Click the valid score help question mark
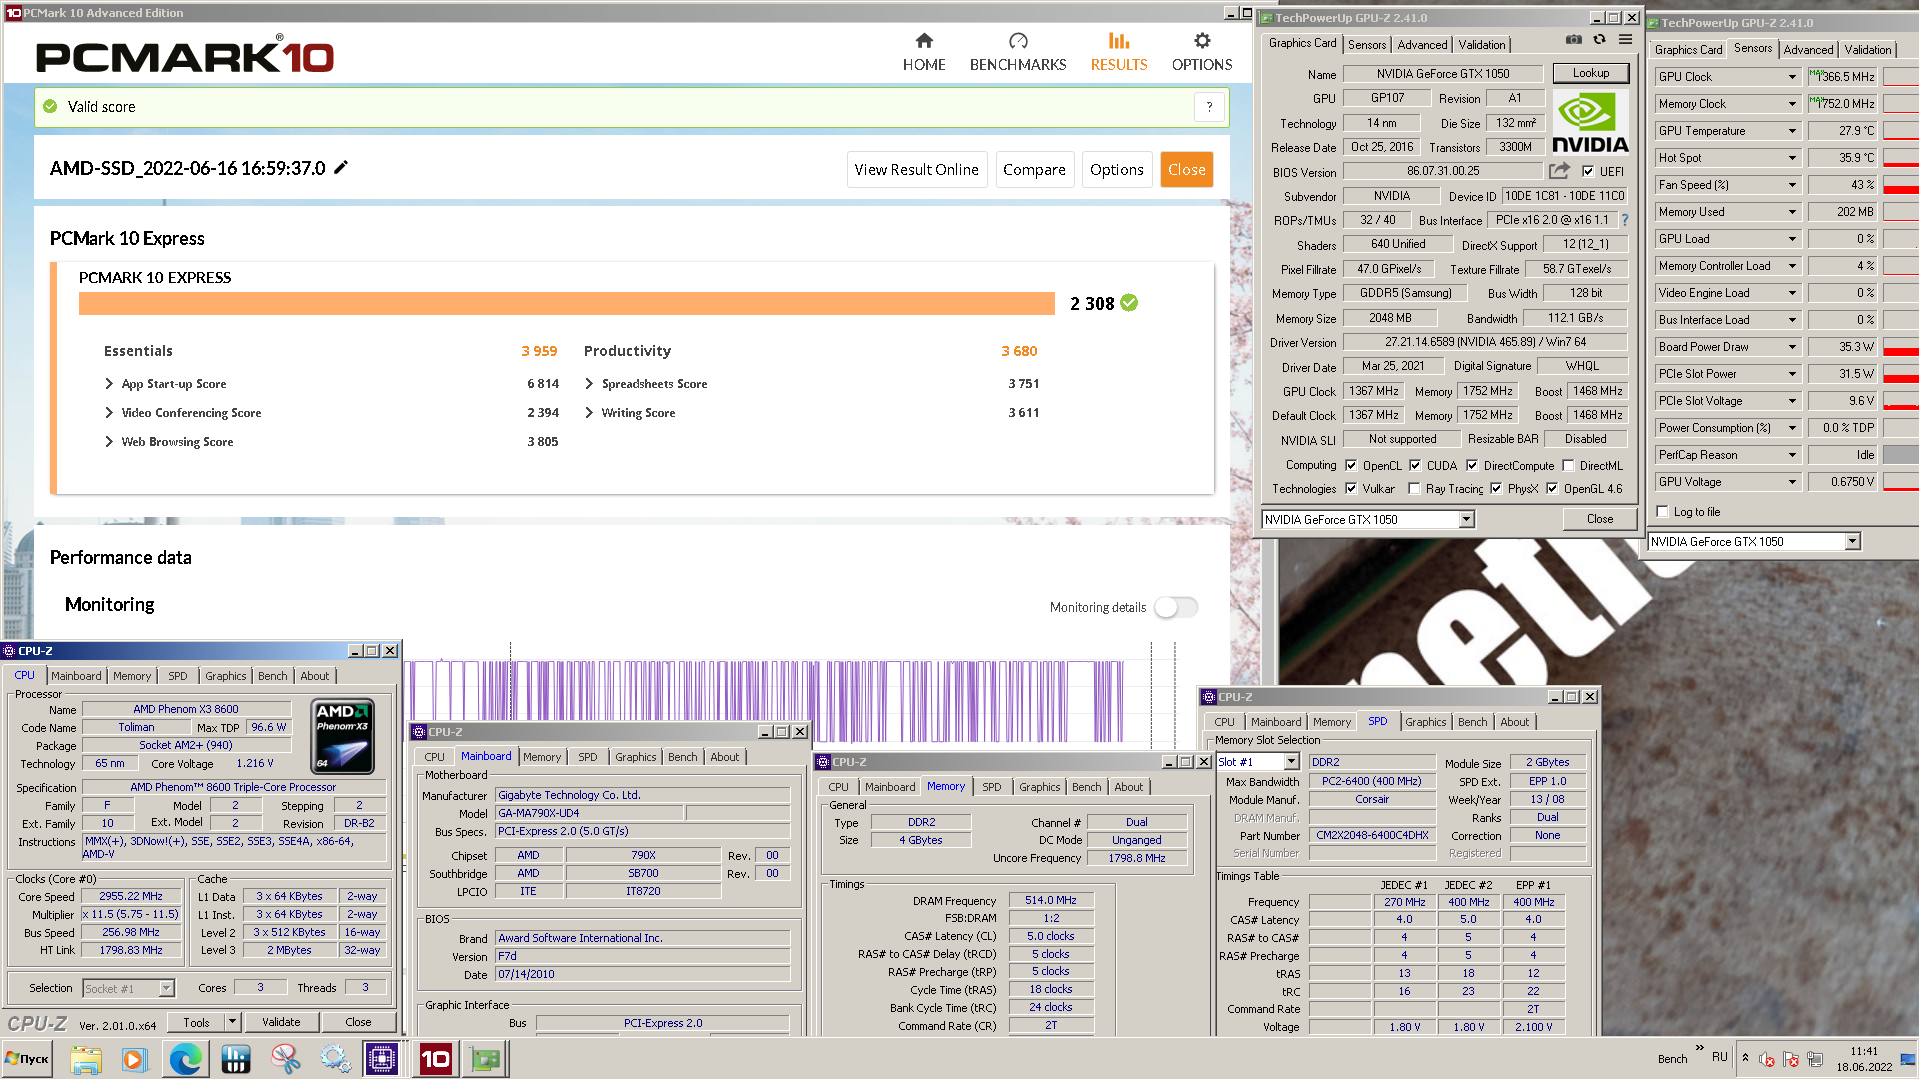Screen dimensions: 1919x1079 tap(1209, 107)
